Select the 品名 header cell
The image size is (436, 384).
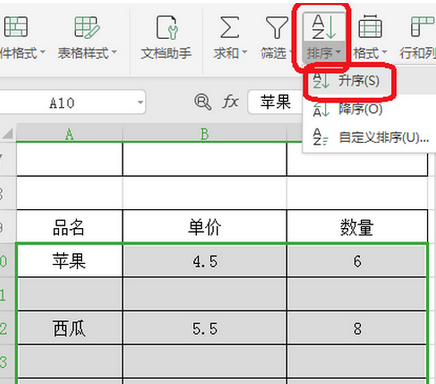(69, 227)
